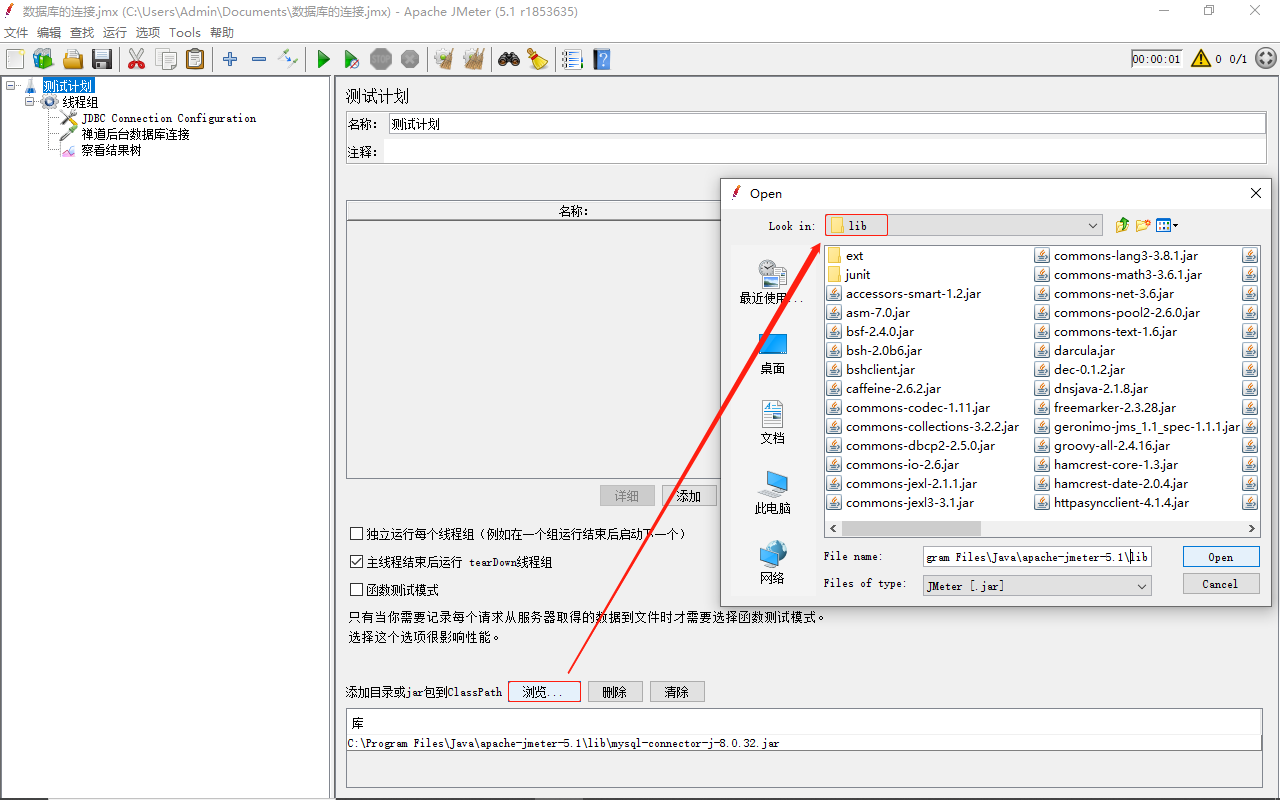This screenshot has height=800, width=1280.
Task: Toggle functional test mode checkbox
Action: coord(356,590)
